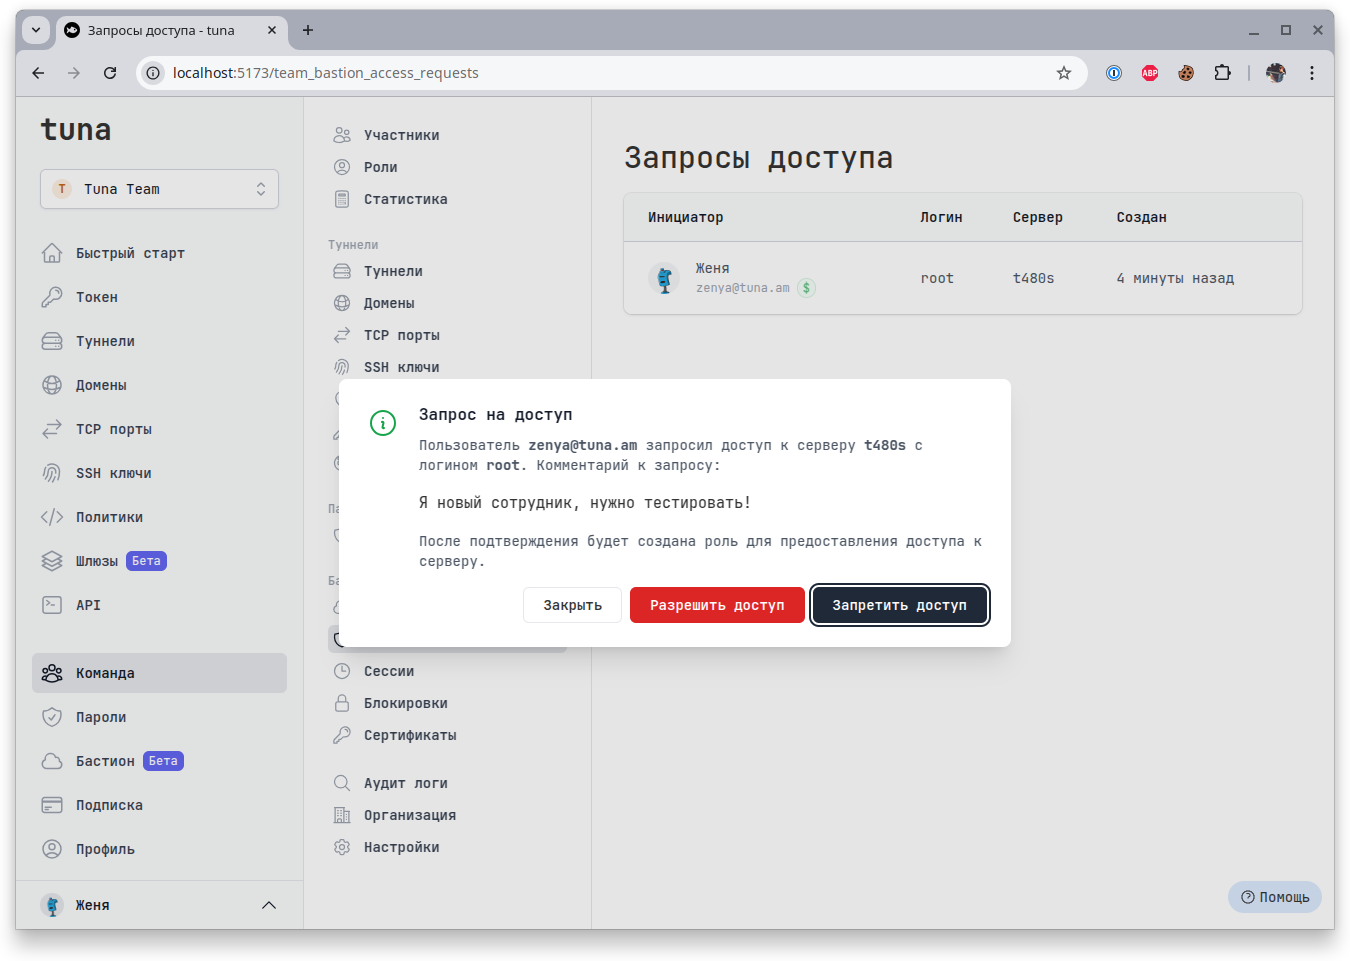Image resolution: width=1350 pixels, height=961 pixels.
Task: Go to the API section
Action: (88, 604)
